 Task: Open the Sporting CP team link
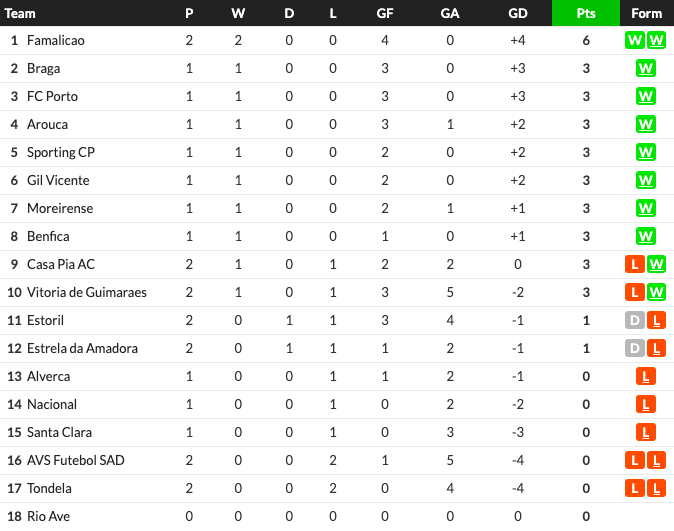click(61, 153)
